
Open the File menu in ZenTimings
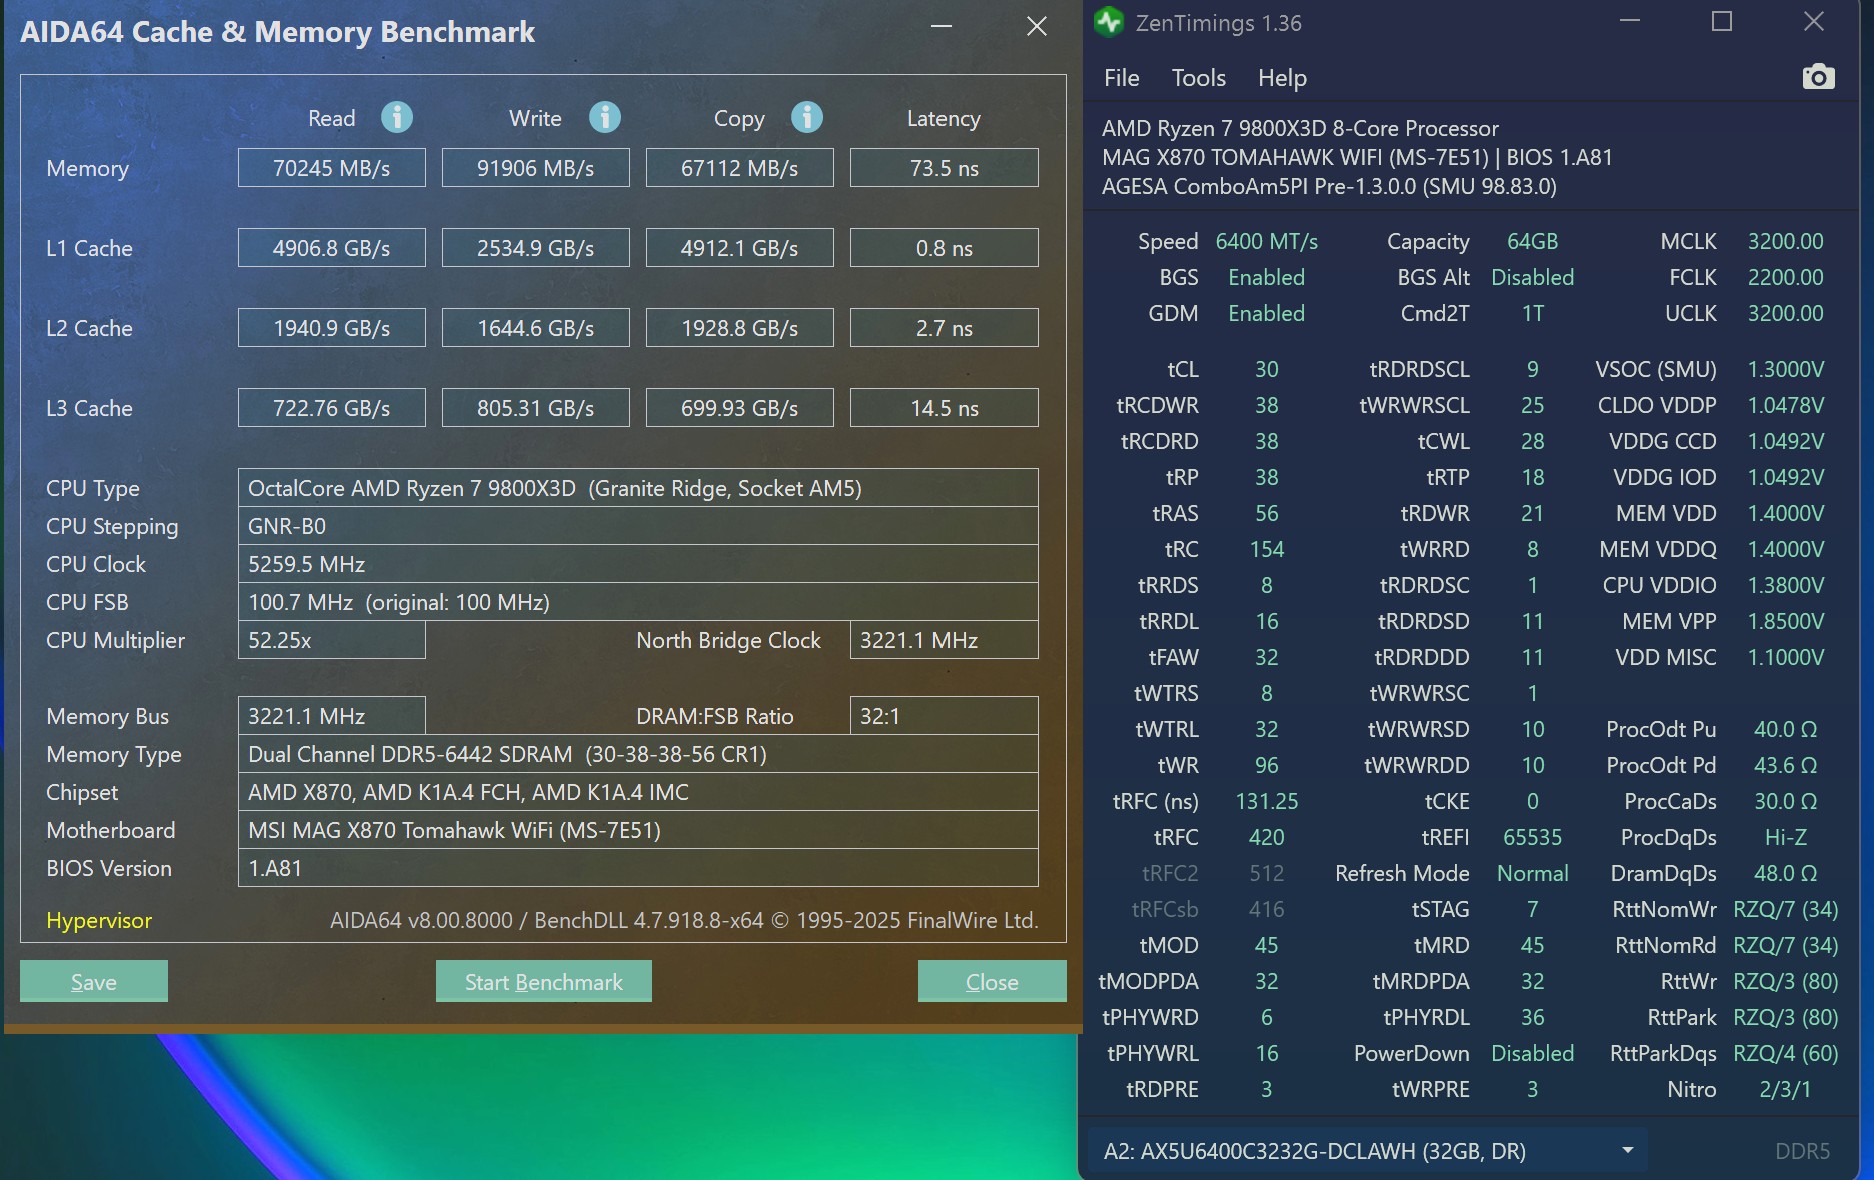pyautogui.click(x=1122, y=78)
